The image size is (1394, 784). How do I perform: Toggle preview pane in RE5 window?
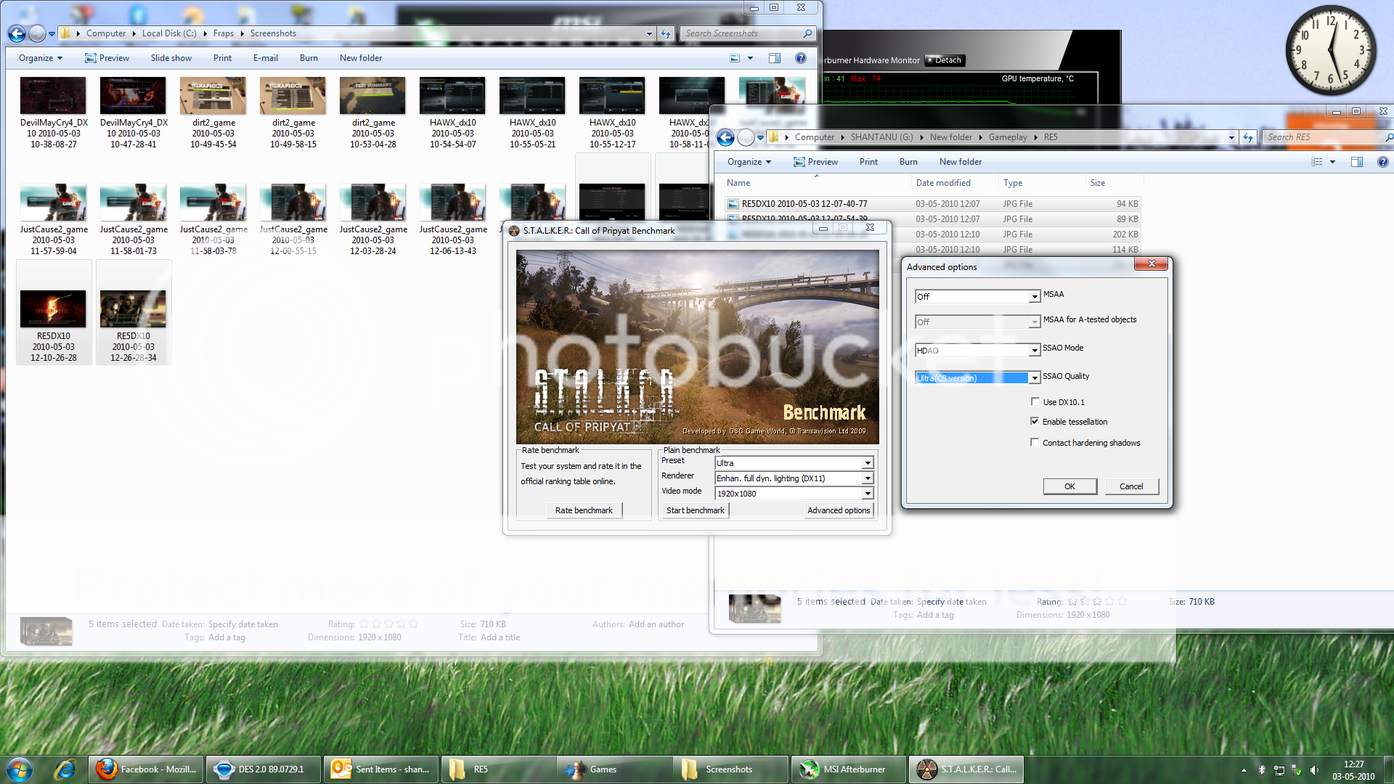click(1357, 162)
